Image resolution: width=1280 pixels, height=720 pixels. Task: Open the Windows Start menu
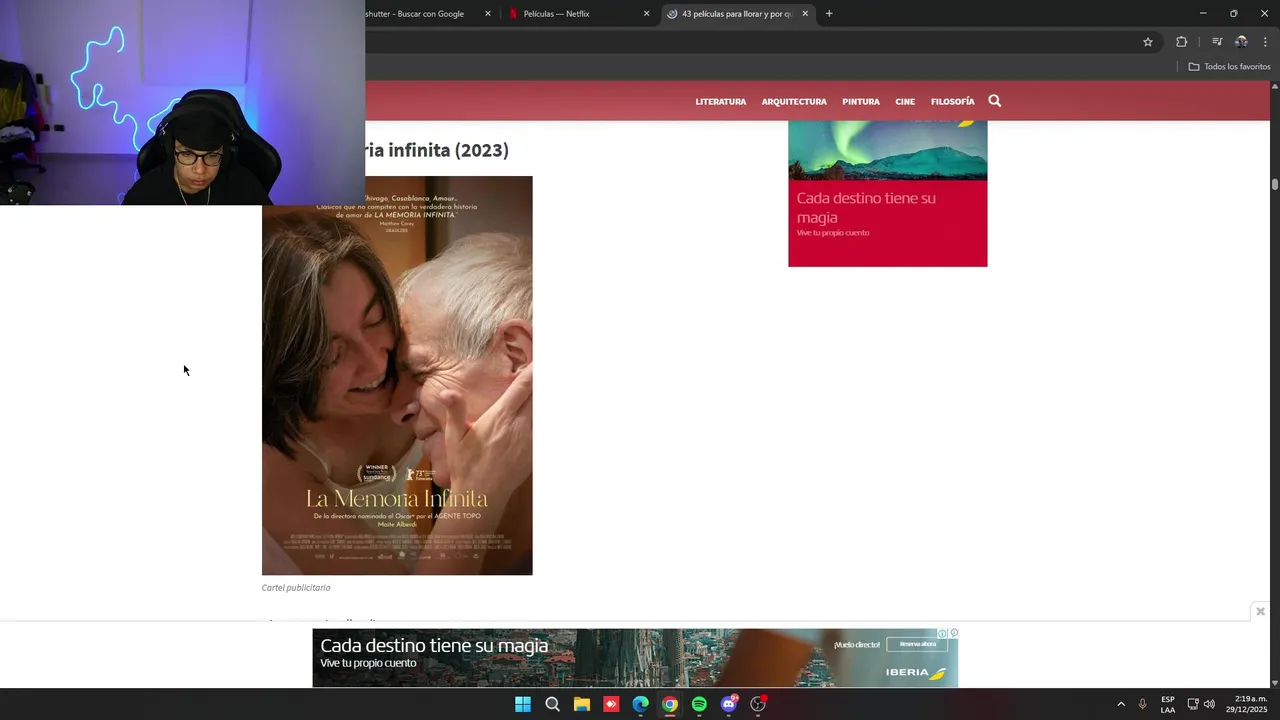click(x=523, y=704)
